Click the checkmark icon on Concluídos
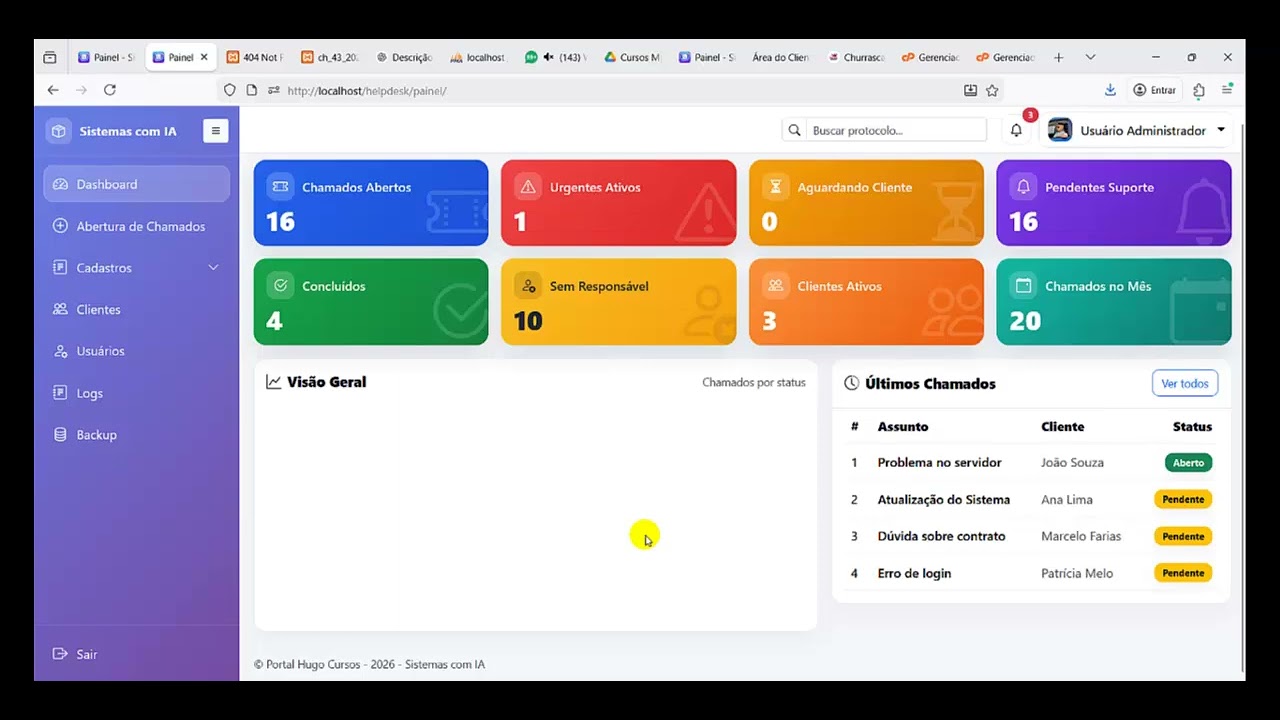The width and height of the screenshot is (1280, 720). [280, 286]
